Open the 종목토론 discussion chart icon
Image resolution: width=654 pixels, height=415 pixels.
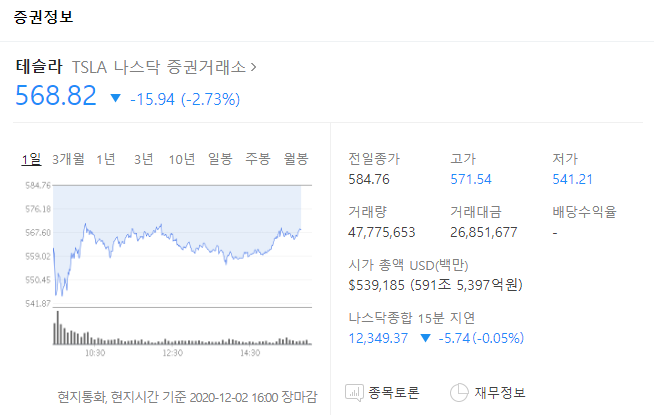click(x=354, y=392)
